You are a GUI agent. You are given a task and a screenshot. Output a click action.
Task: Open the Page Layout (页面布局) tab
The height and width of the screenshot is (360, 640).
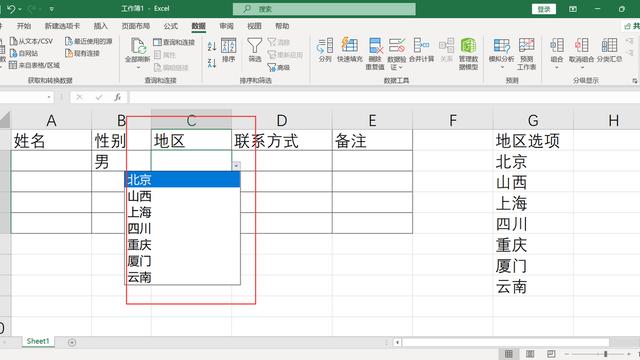point(136,26)
